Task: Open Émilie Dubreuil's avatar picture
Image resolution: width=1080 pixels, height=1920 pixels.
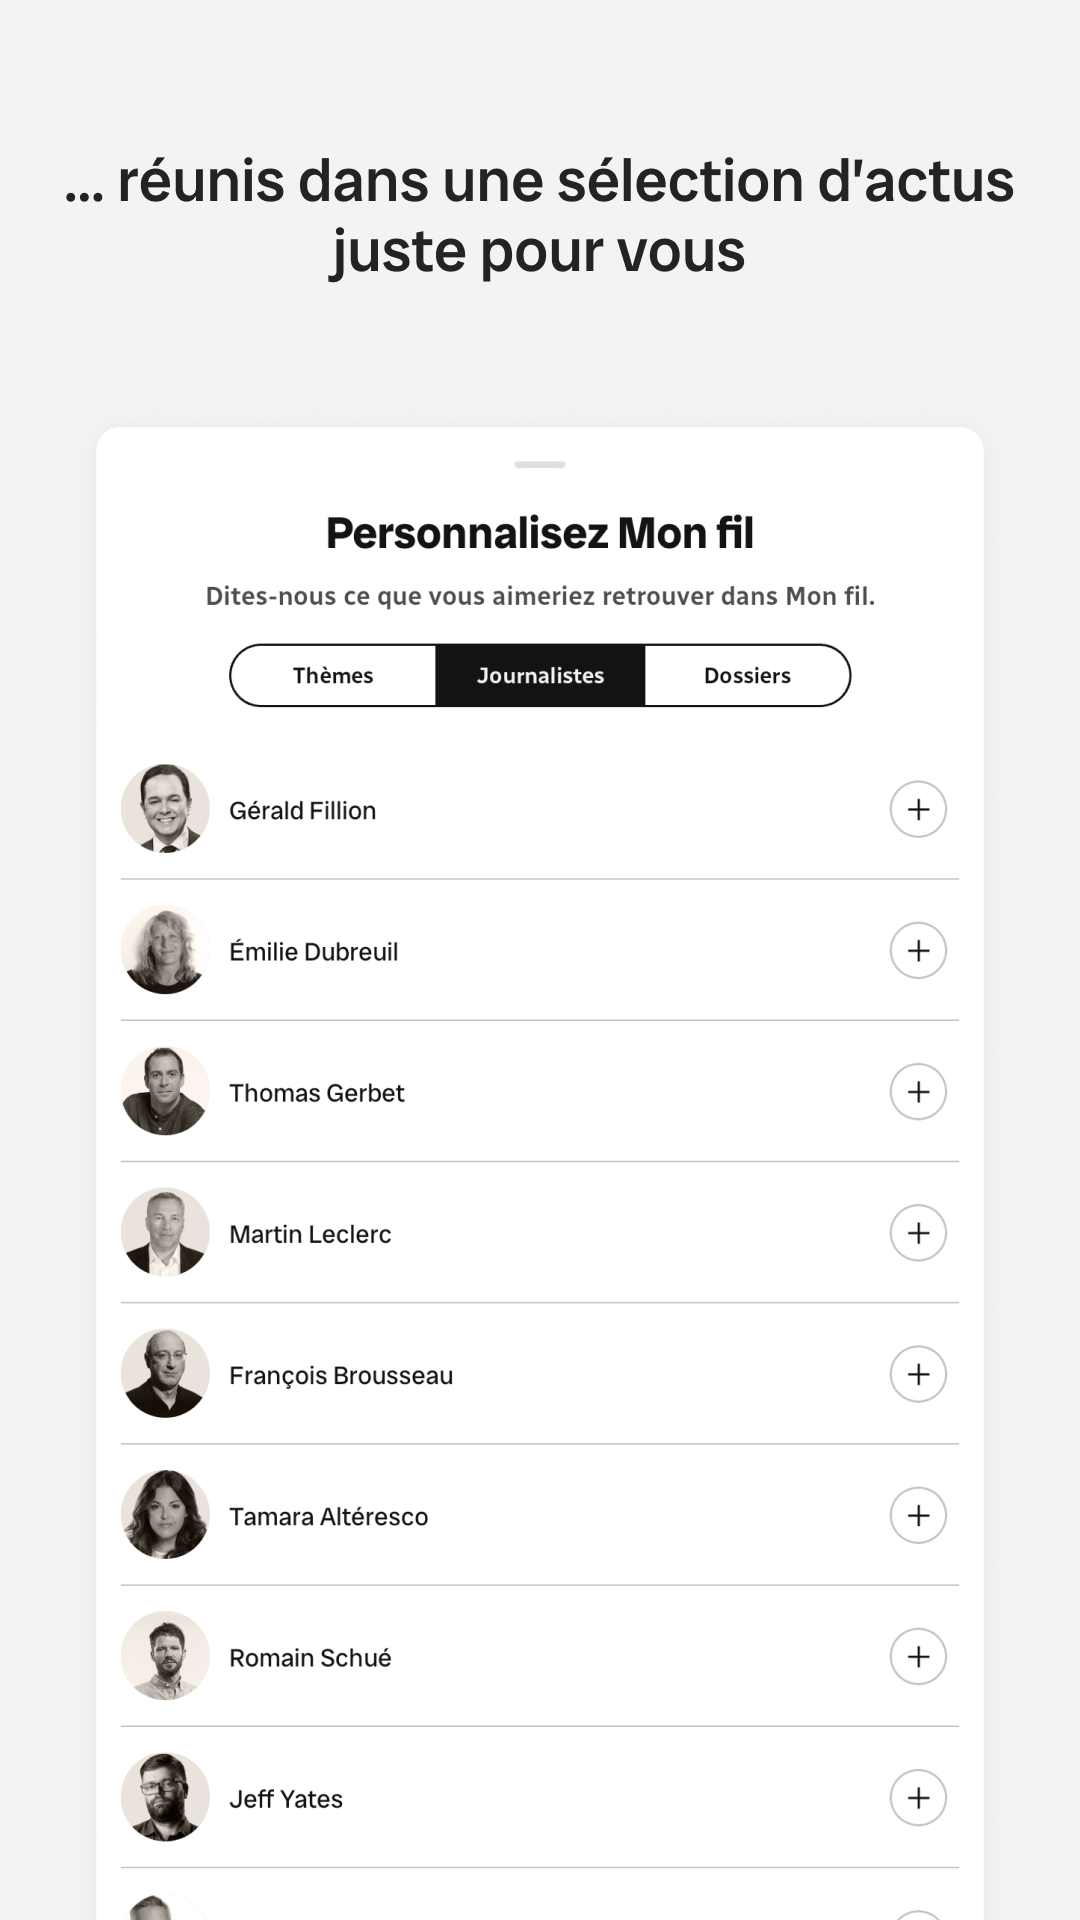Action: point(165,950)
